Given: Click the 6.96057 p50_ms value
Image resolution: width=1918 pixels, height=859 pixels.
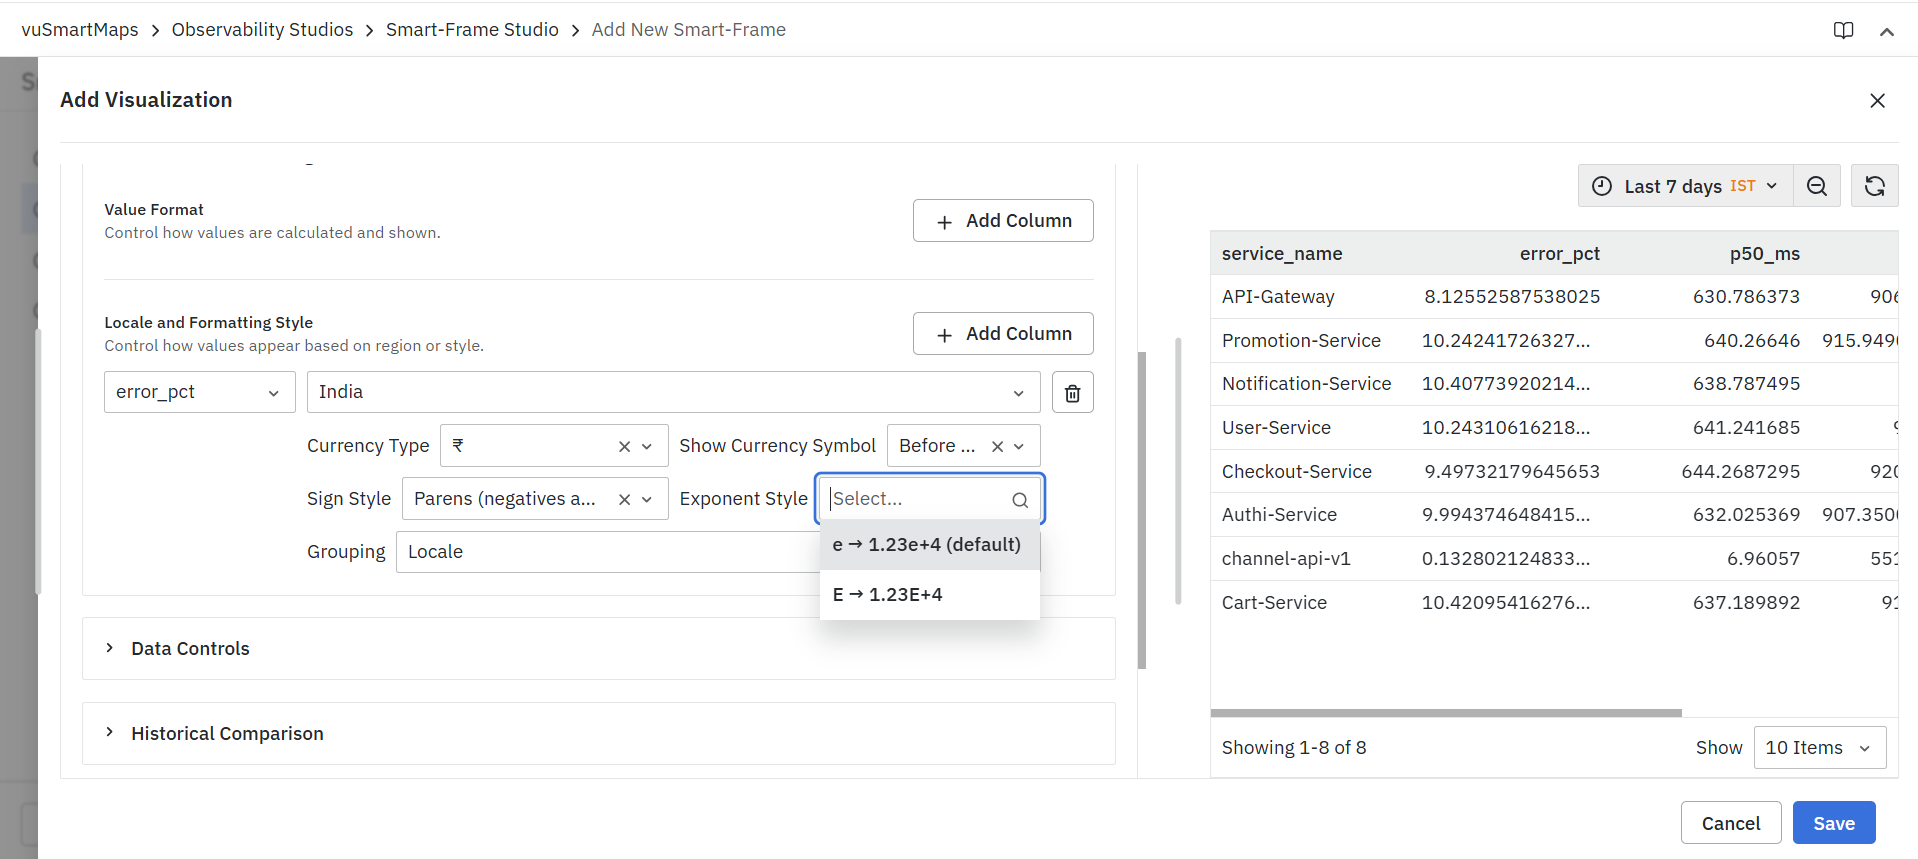Looking at the screenshot, I should coord(1763,559).
